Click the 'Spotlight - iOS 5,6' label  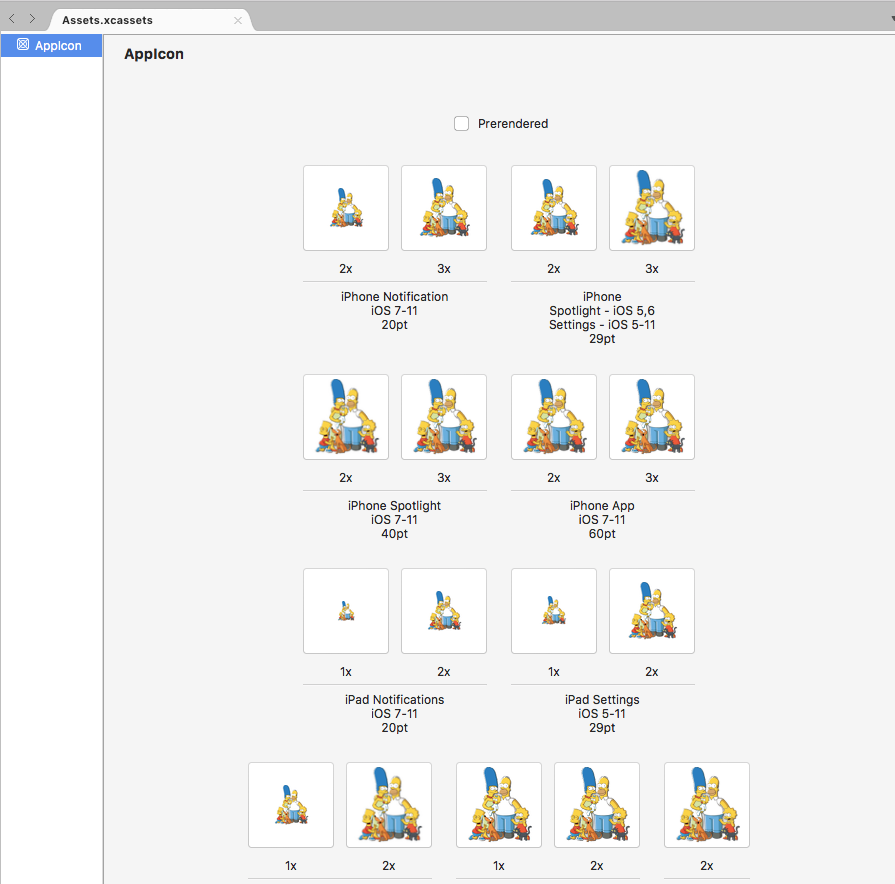tap(602, 311)
